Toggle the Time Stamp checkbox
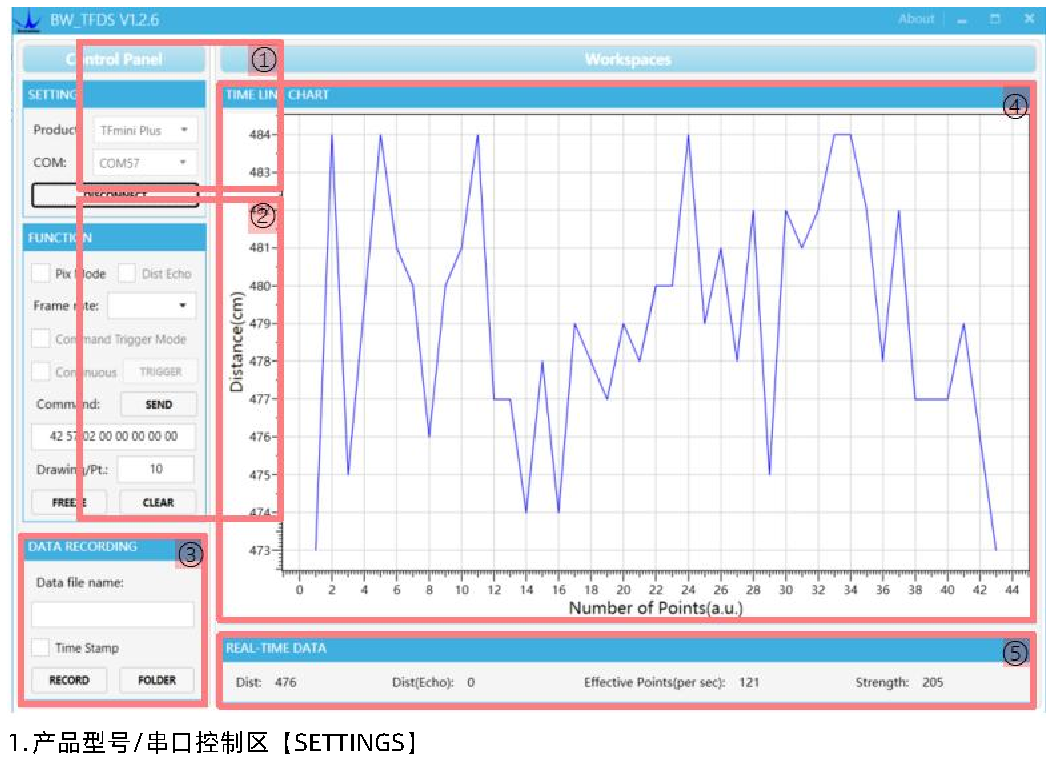This screenshot has height=763, width=1053. tap(40, 647)
